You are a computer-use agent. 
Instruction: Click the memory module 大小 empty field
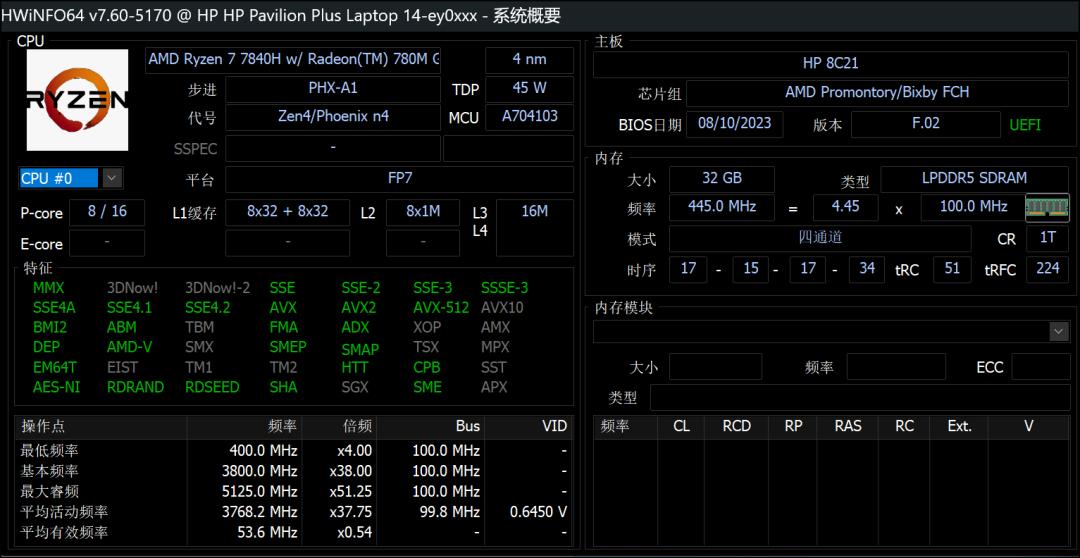tap(716, 366)
